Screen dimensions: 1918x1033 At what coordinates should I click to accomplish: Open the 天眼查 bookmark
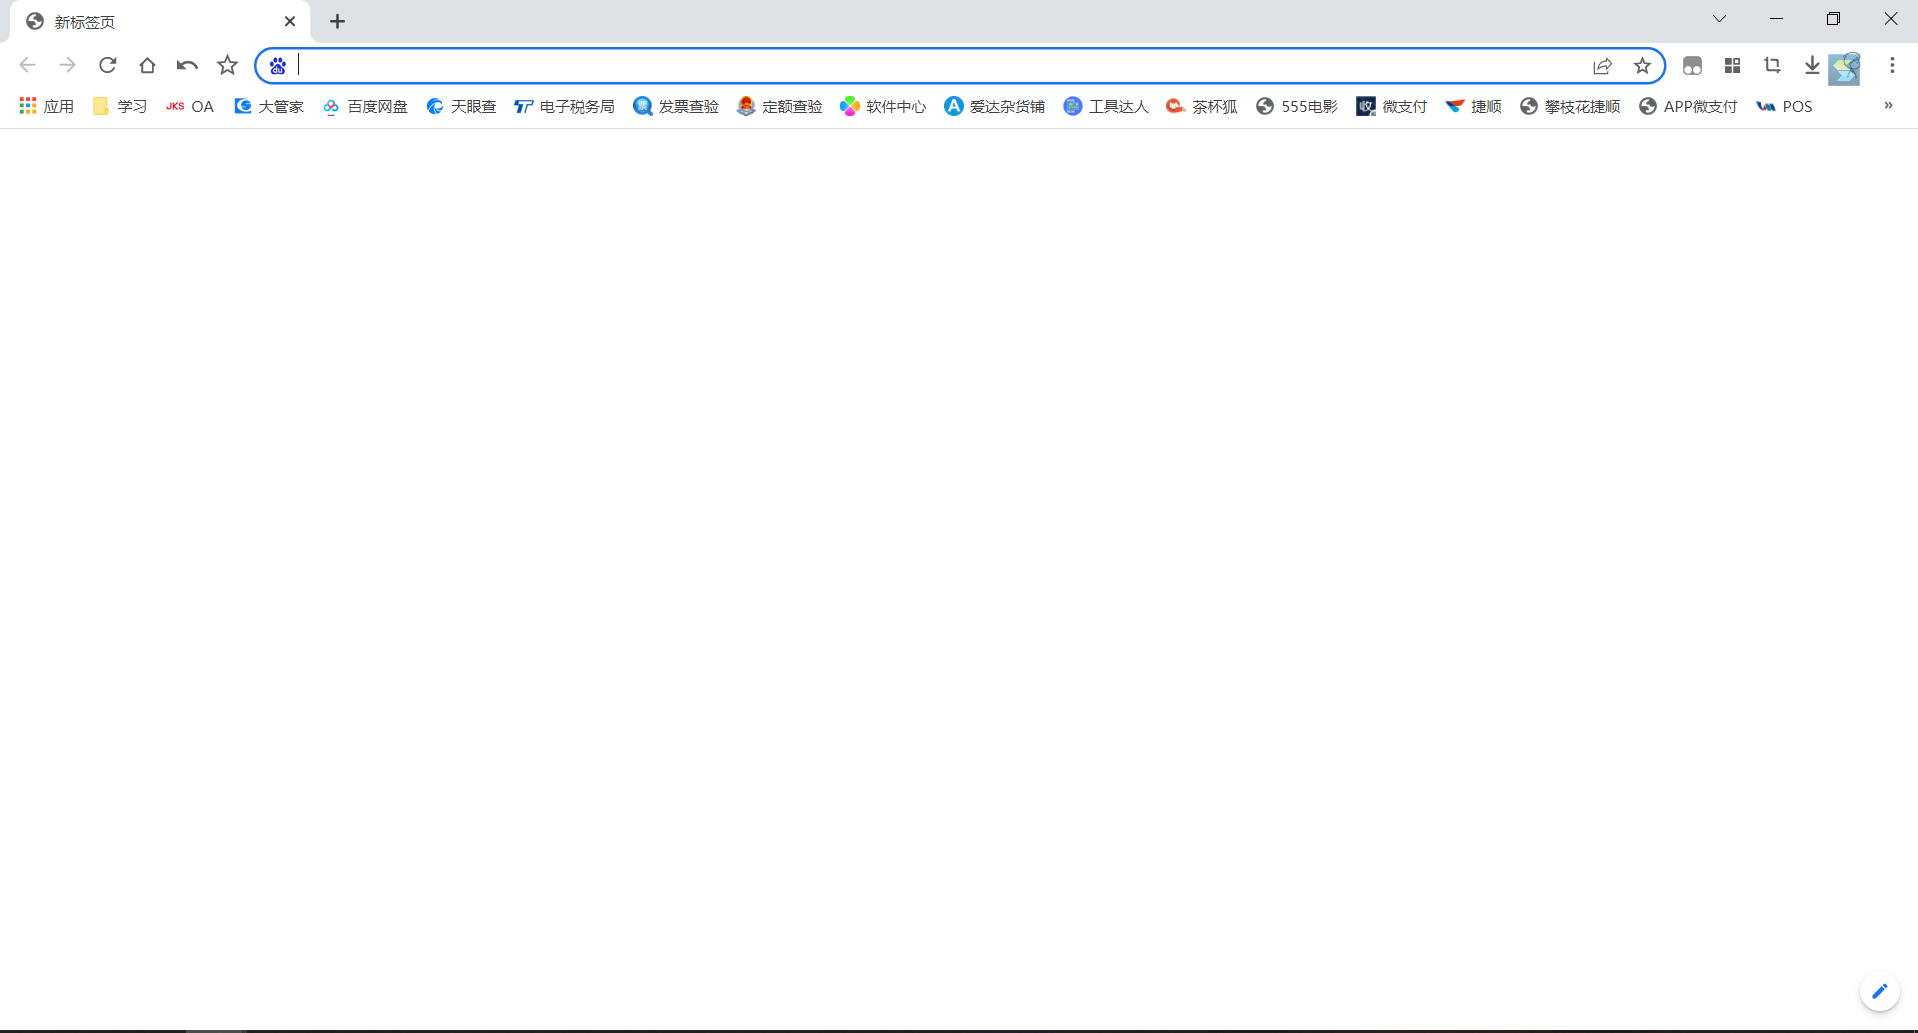click(x=461, y=106)
